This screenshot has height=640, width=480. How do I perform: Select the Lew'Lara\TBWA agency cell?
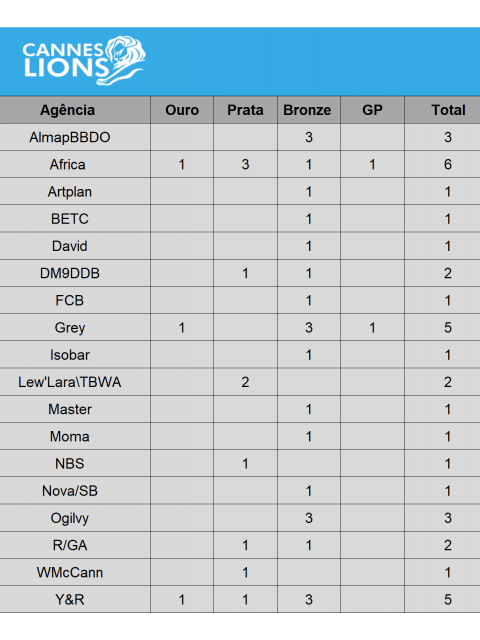[75, 382]
